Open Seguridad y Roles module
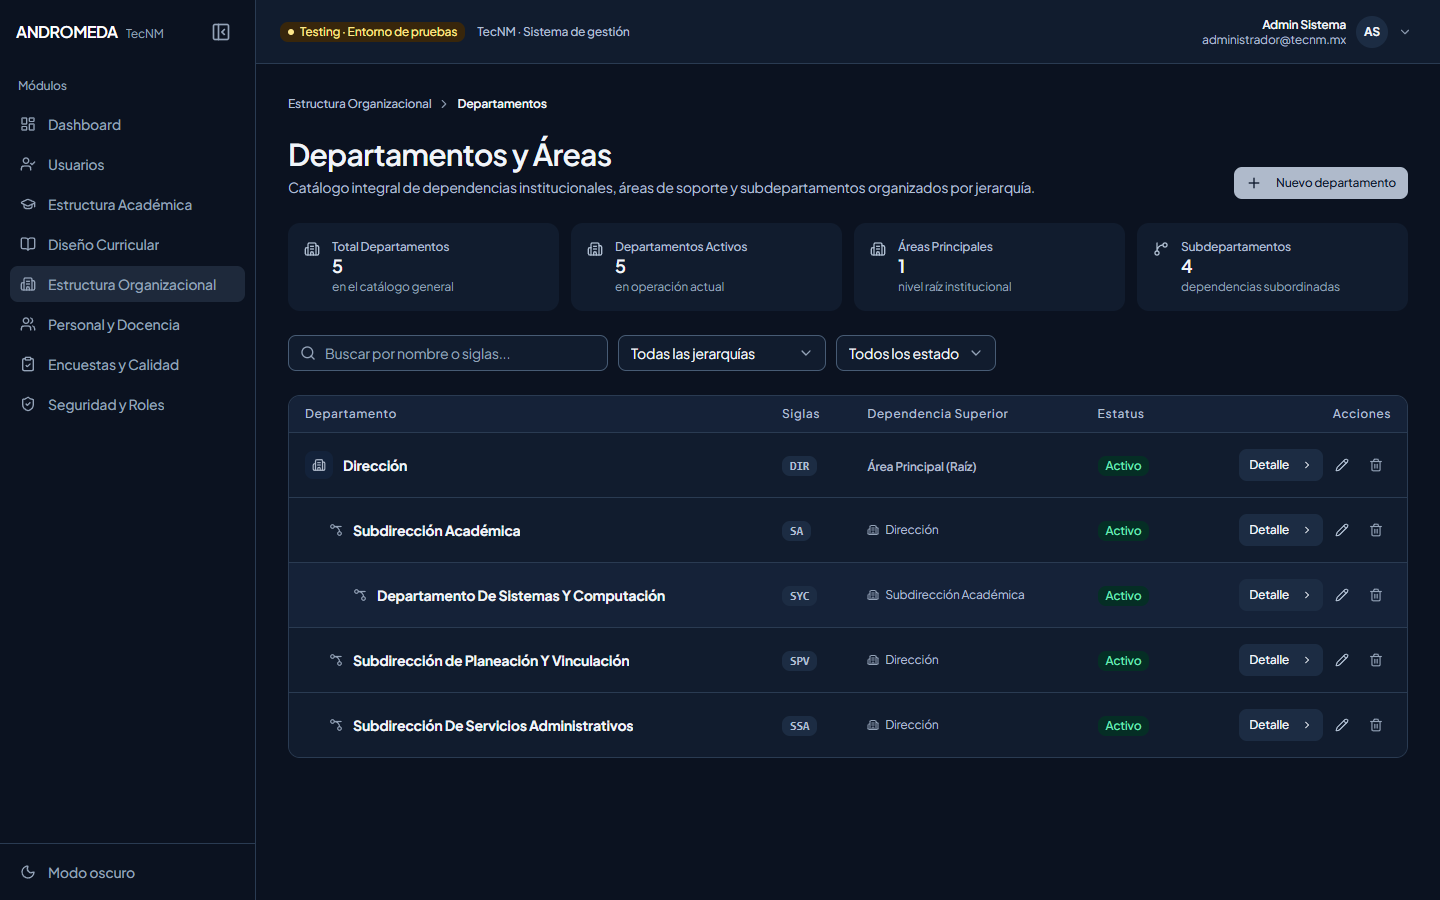Viewport: 1440px width, 900px height. (x=127, y=405)
